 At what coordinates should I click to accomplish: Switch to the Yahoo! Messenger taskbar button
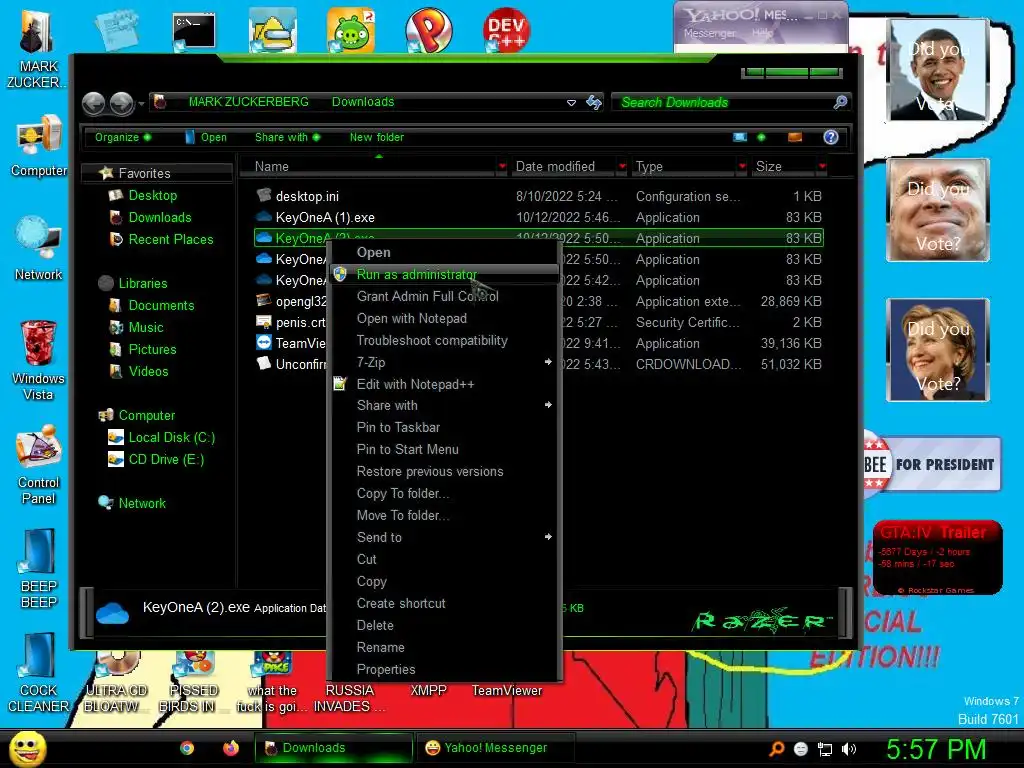coord(494,748)
